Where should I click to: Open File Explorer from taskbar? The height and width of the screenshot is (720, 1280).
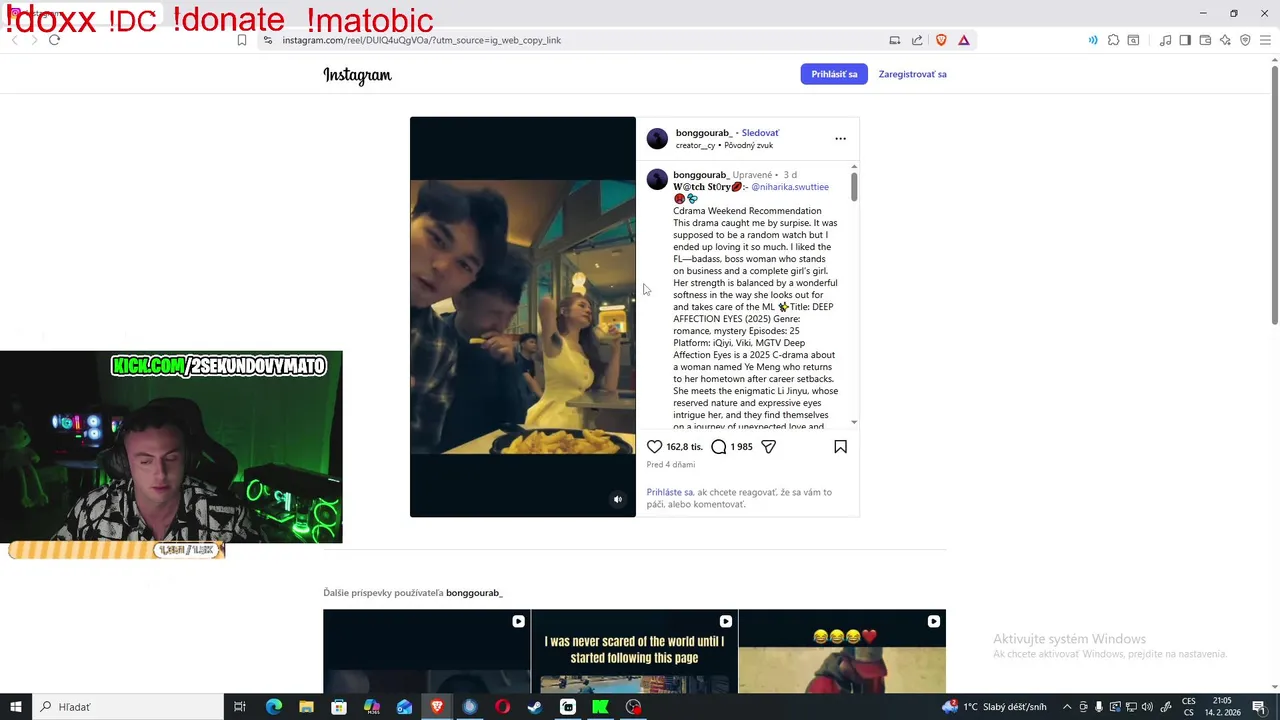tap(306, 707)
